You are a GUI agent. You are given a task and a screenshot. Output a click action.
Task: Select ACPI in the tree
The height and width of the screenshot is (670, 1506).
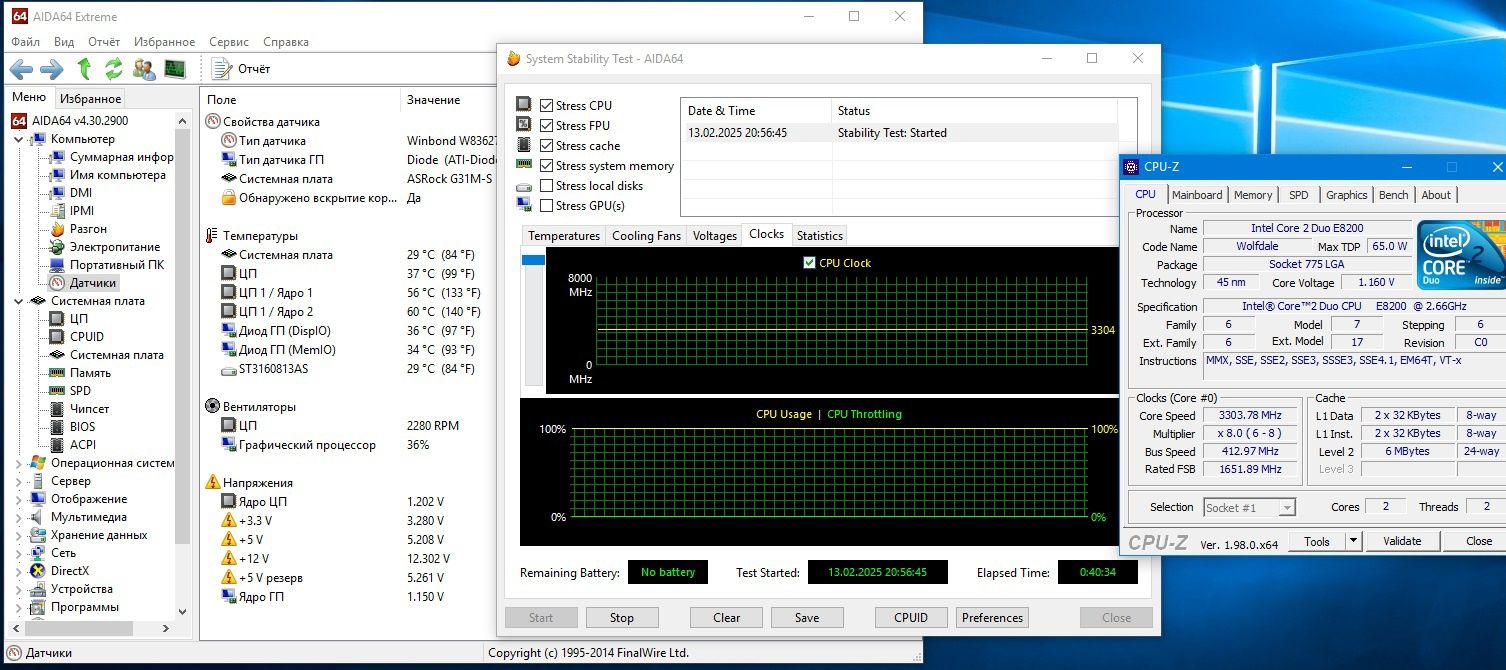point(73,445)
